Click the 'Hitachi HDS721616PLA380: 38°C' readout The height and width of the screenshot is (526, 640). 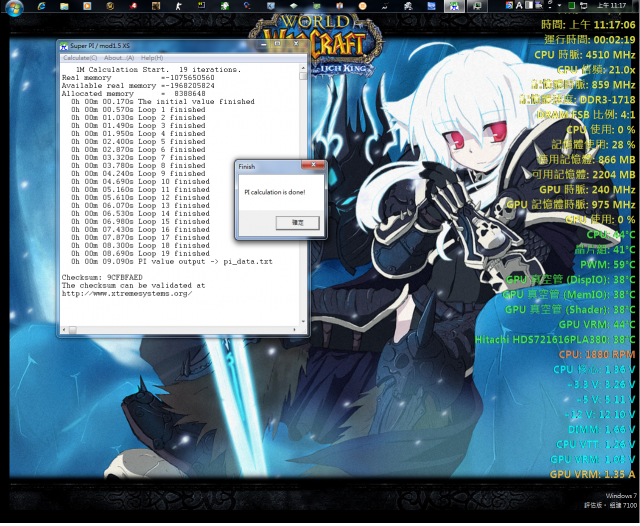click(x=555, y=340)
